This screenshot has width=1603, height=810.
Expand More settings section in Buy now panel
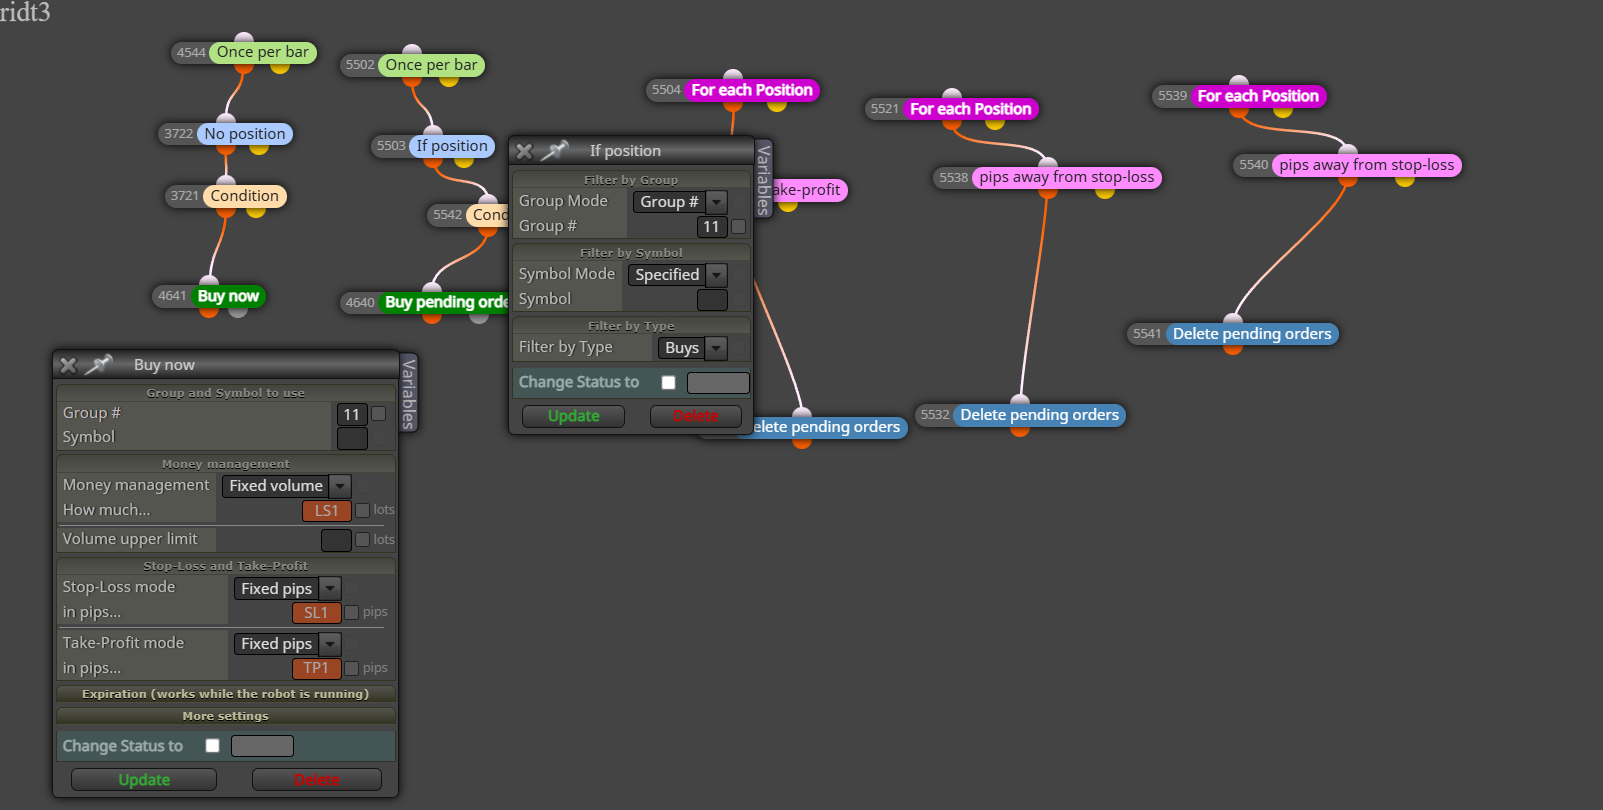226,716
